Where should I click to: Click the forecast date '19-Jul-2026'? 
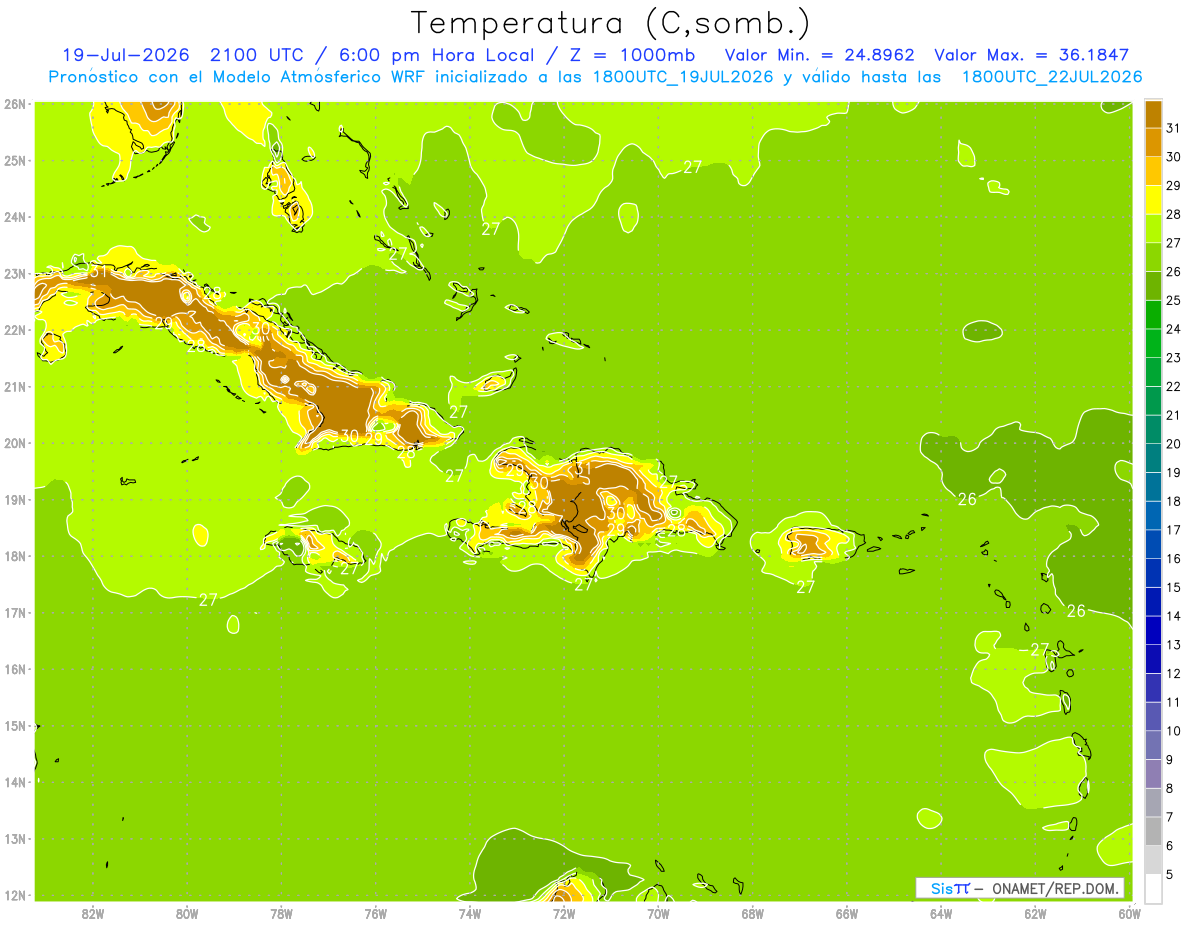click(125, 55)
